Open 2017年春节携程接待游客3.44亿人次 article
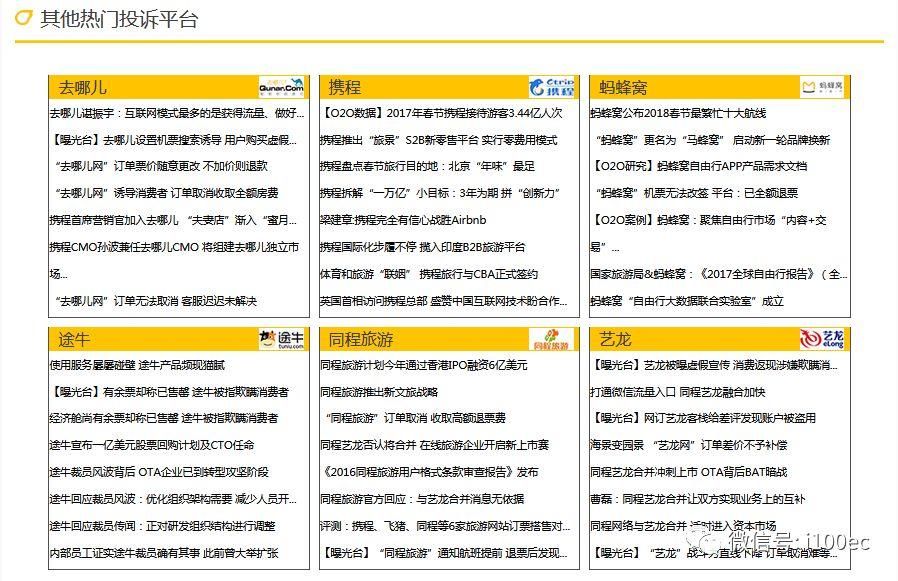 point(441,113)
